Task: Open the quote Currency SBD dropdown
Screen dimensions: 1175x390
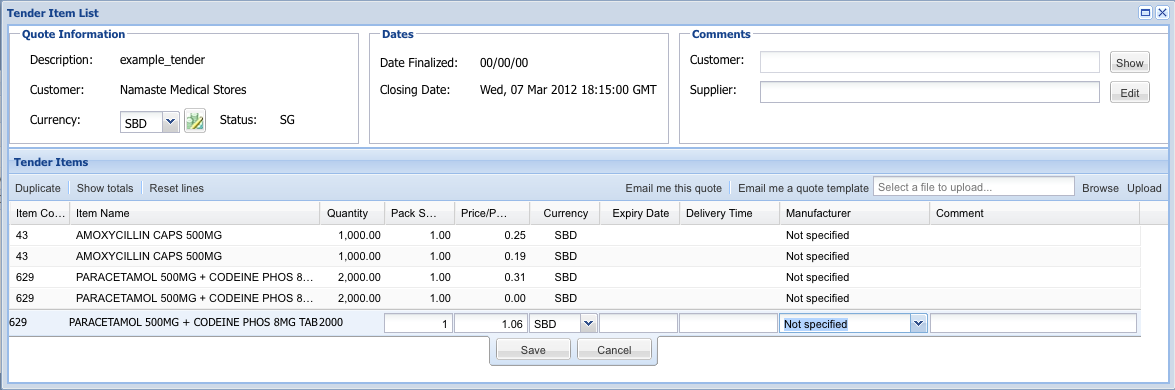Action: click(171, 122)
